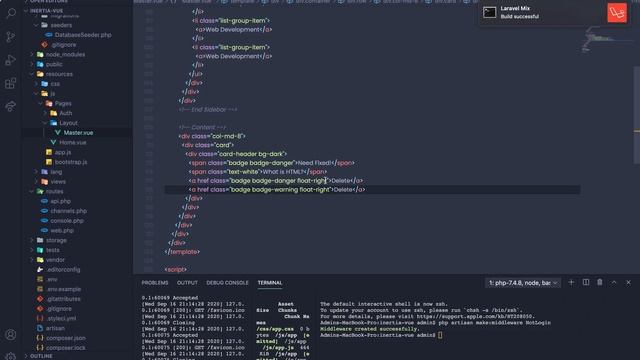Close the terminal panel

click(x=629, y=282)
